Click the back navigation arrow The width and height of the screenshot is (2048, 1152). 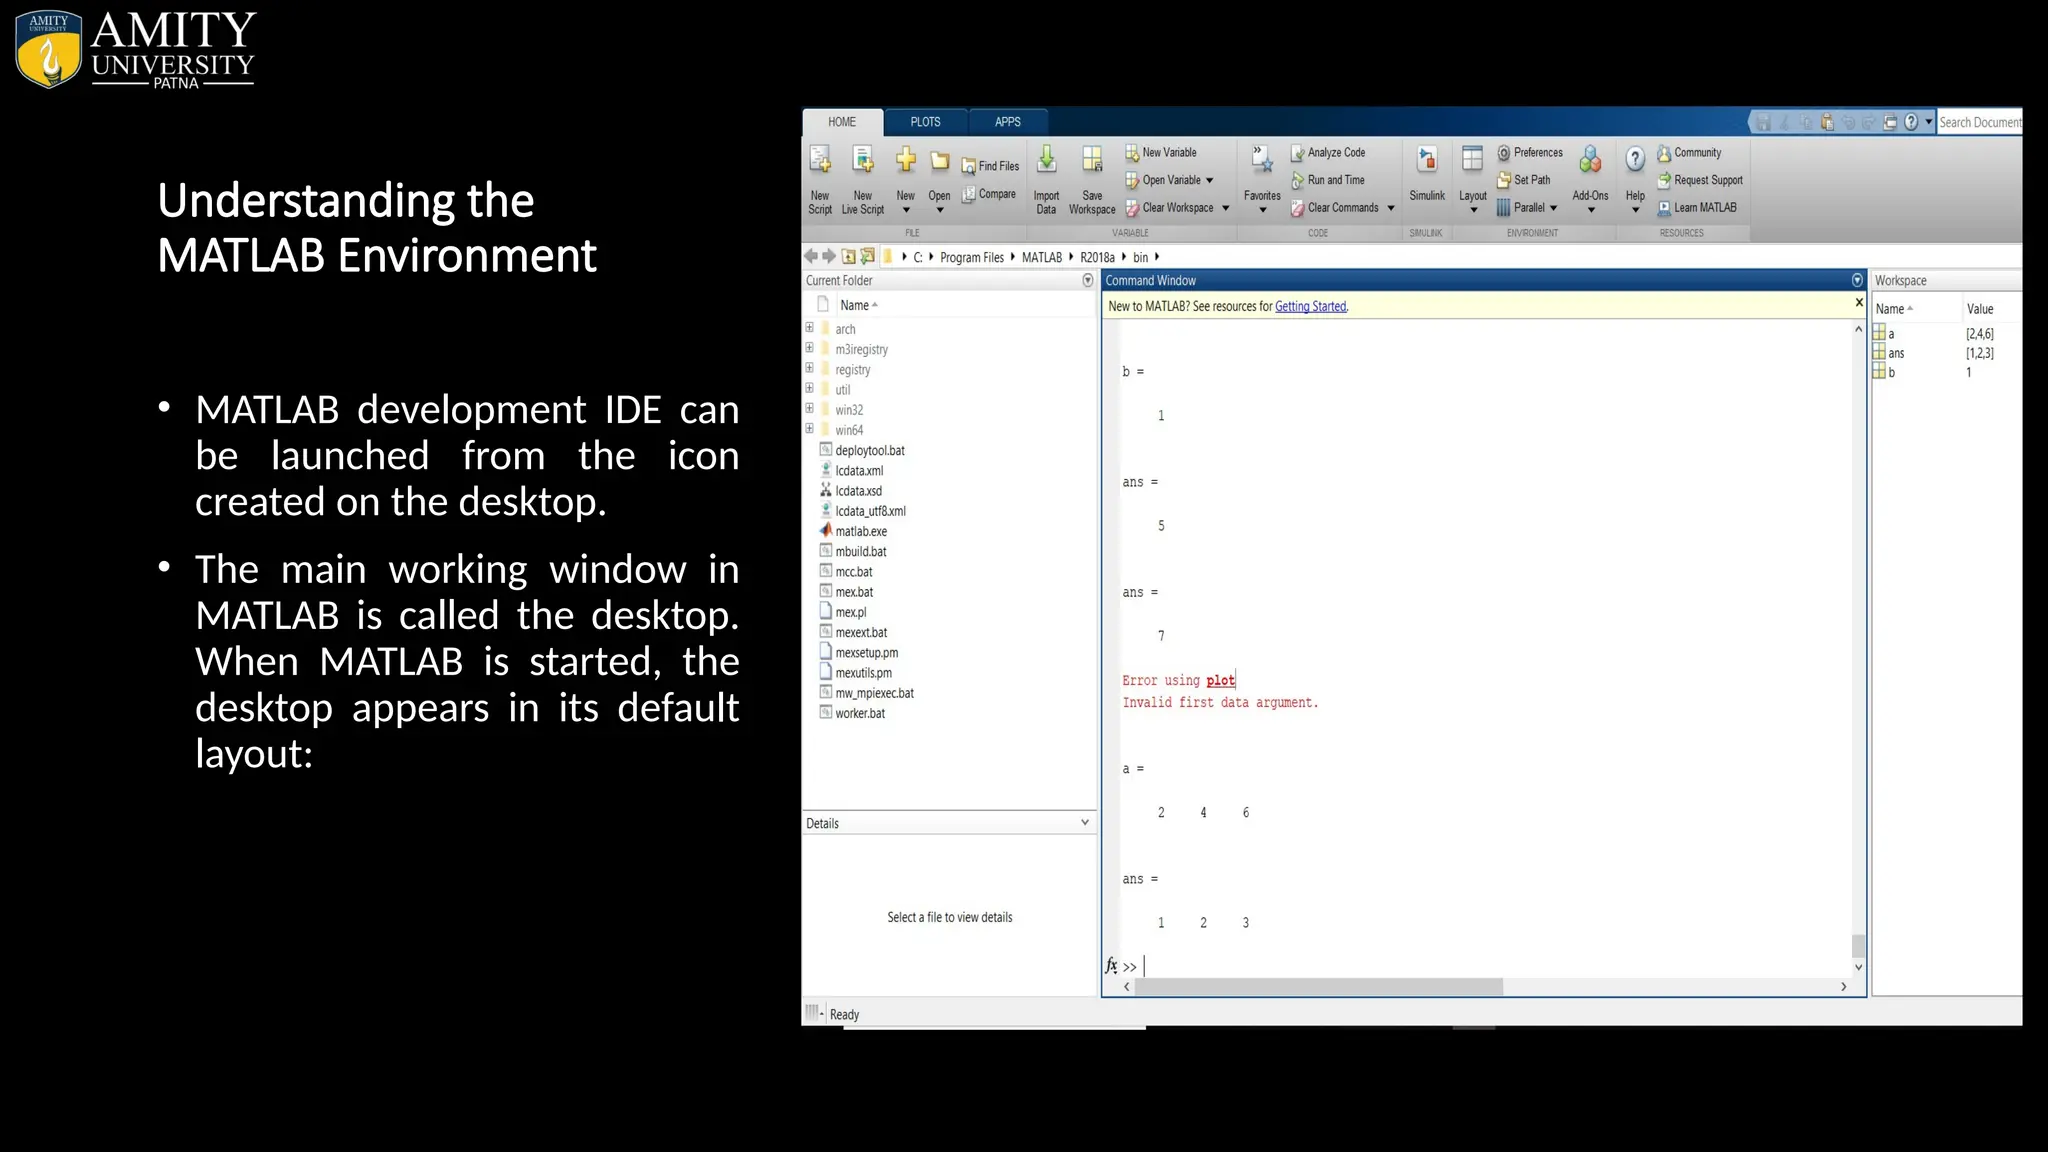(811, 256)
